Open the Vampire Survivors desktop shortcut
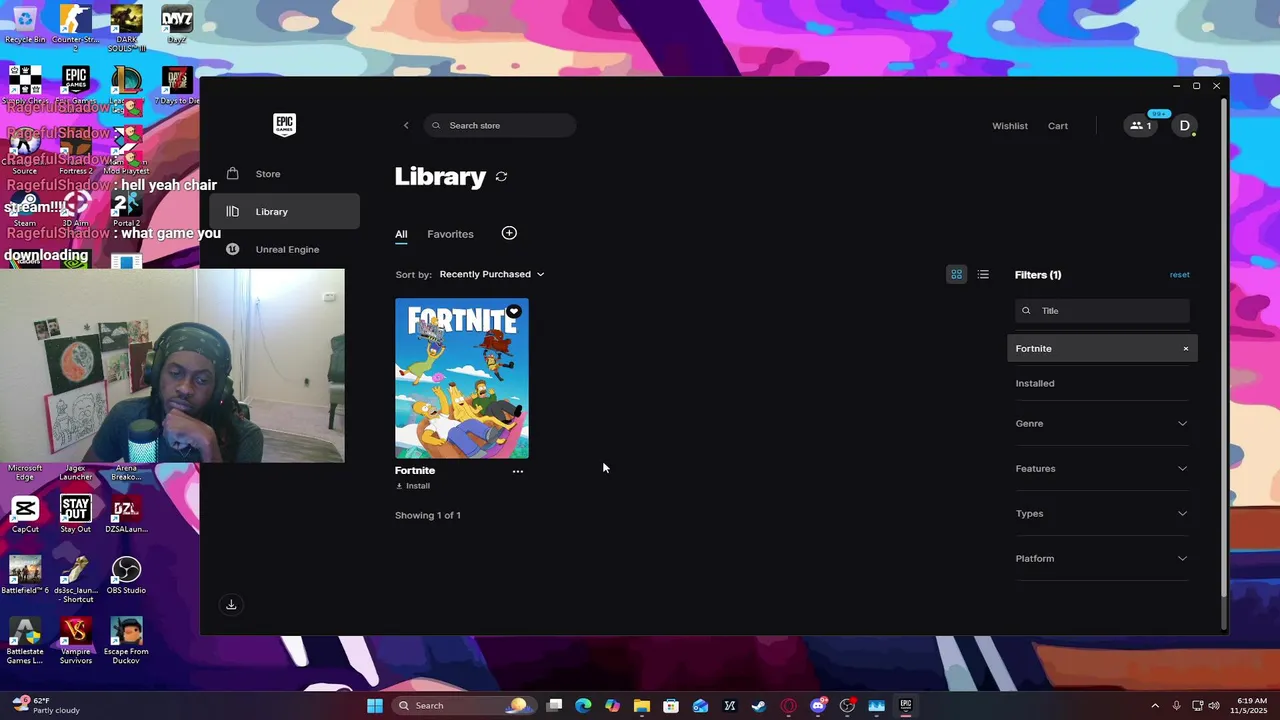The image size is (1280, 720). click(76, 641)
